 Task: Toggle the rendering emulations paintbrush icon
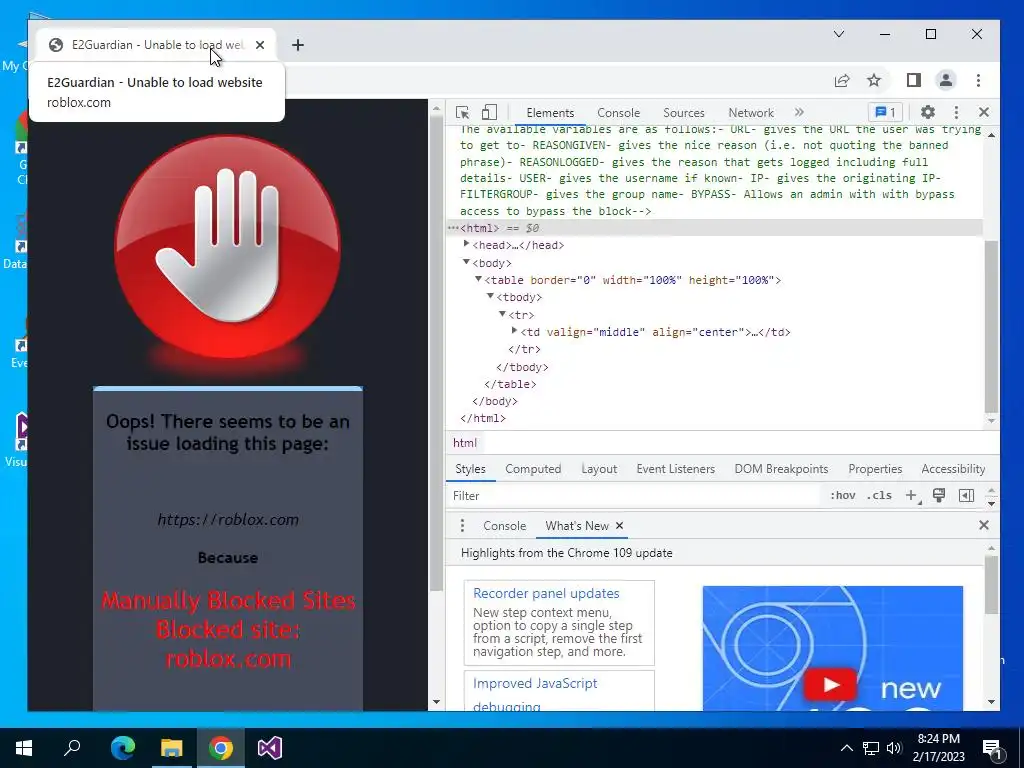tap(939, 496)
